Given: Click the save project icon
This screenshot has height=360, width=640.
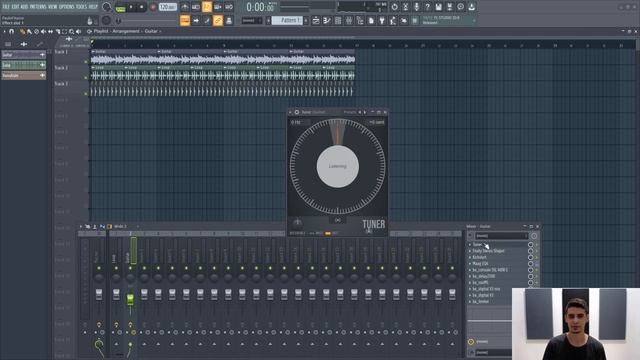Looking at the screenshot, I should click(438, 7).
